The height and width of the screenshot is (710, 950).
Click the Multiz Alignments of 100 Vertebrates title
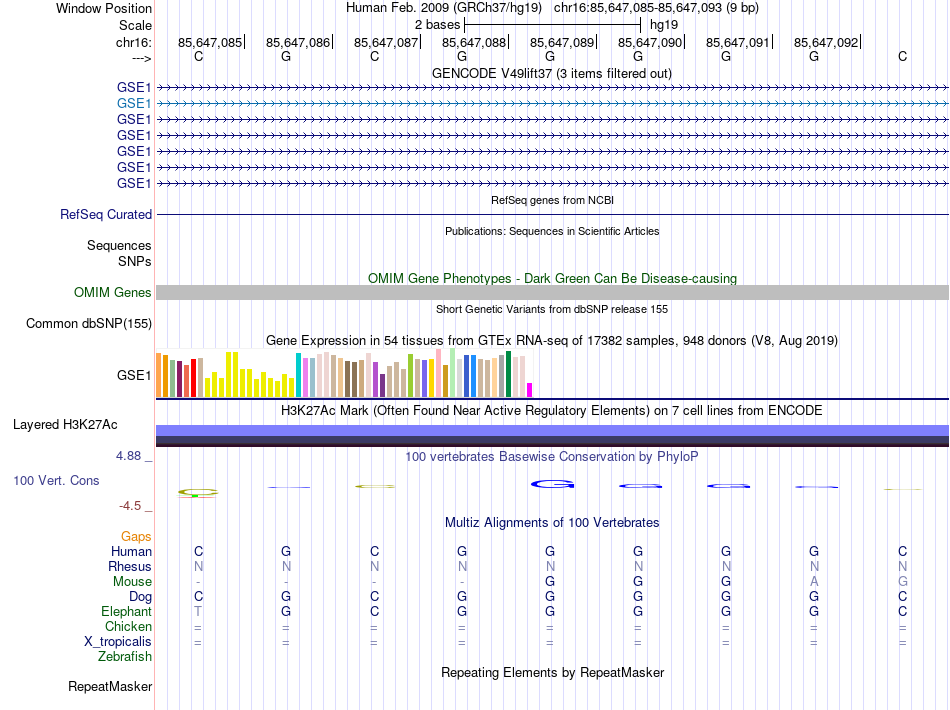(551, 522)
